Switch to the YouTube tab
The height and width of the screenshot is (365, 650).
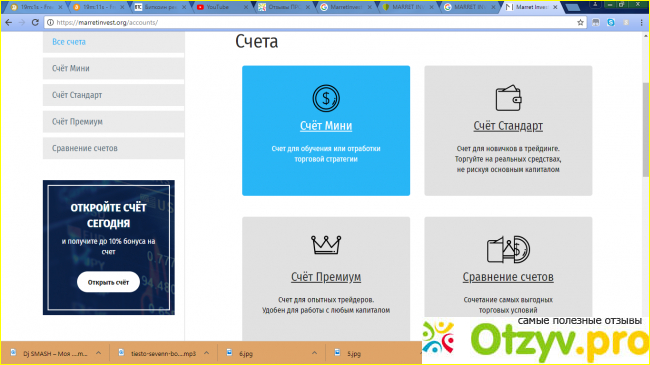(x=222, y=7)
